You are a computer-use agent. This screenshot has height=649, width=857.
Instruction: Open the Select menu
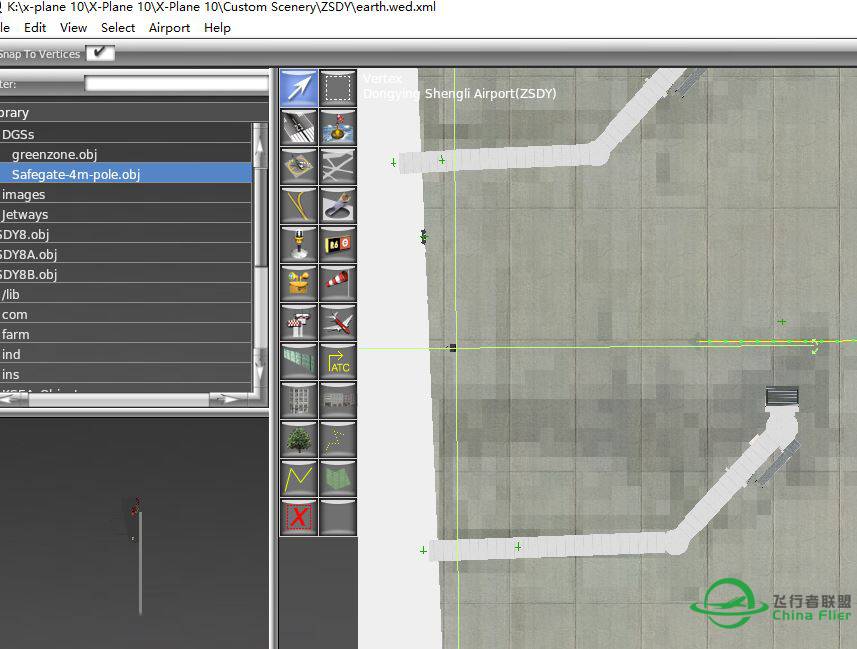118,27
